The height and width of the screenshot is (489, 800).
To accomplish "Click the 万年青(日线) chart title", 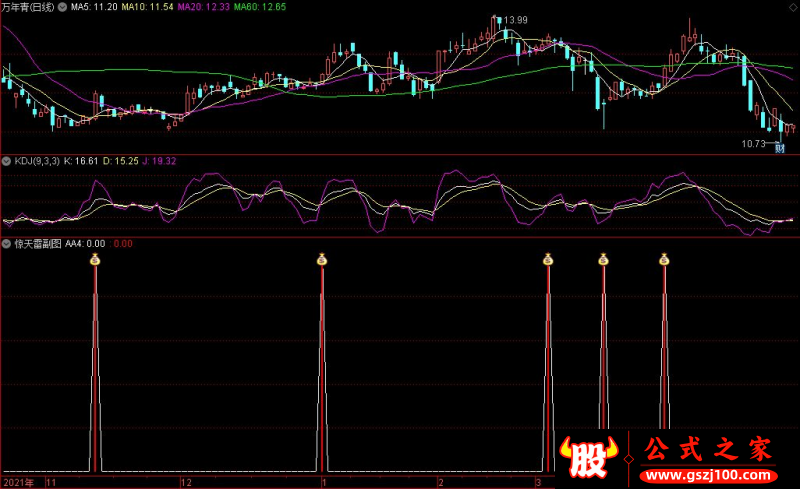I will point(28,7).
